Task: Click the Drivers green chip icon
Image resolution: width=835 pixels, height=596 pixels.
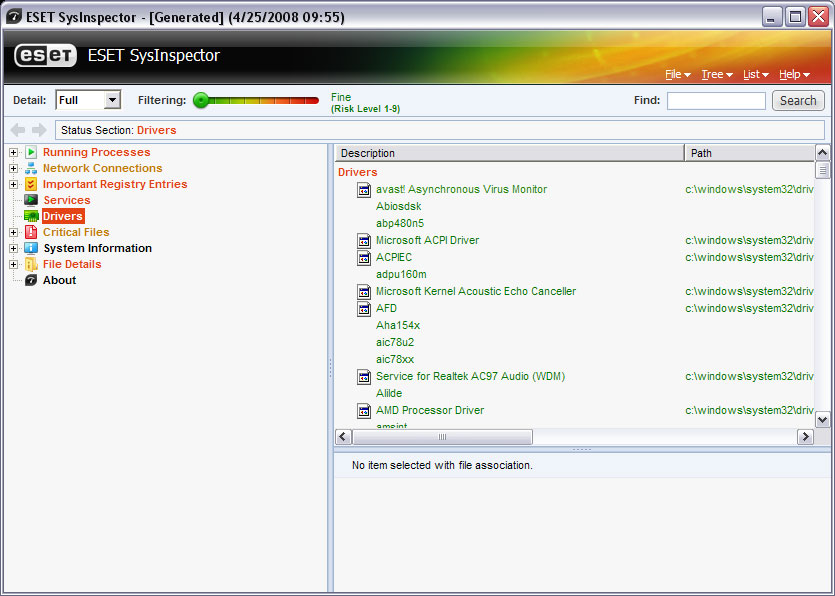Action: 31,216
